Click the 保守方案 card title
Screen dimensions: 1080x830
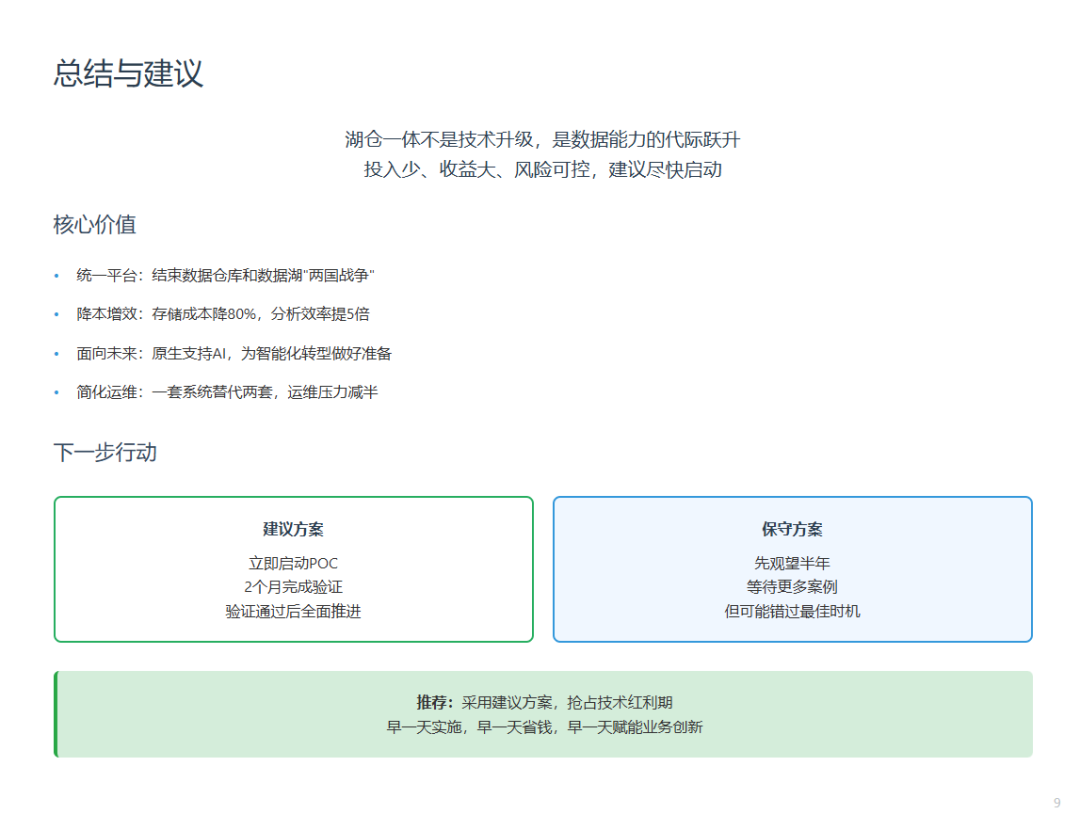pos(792,529)
